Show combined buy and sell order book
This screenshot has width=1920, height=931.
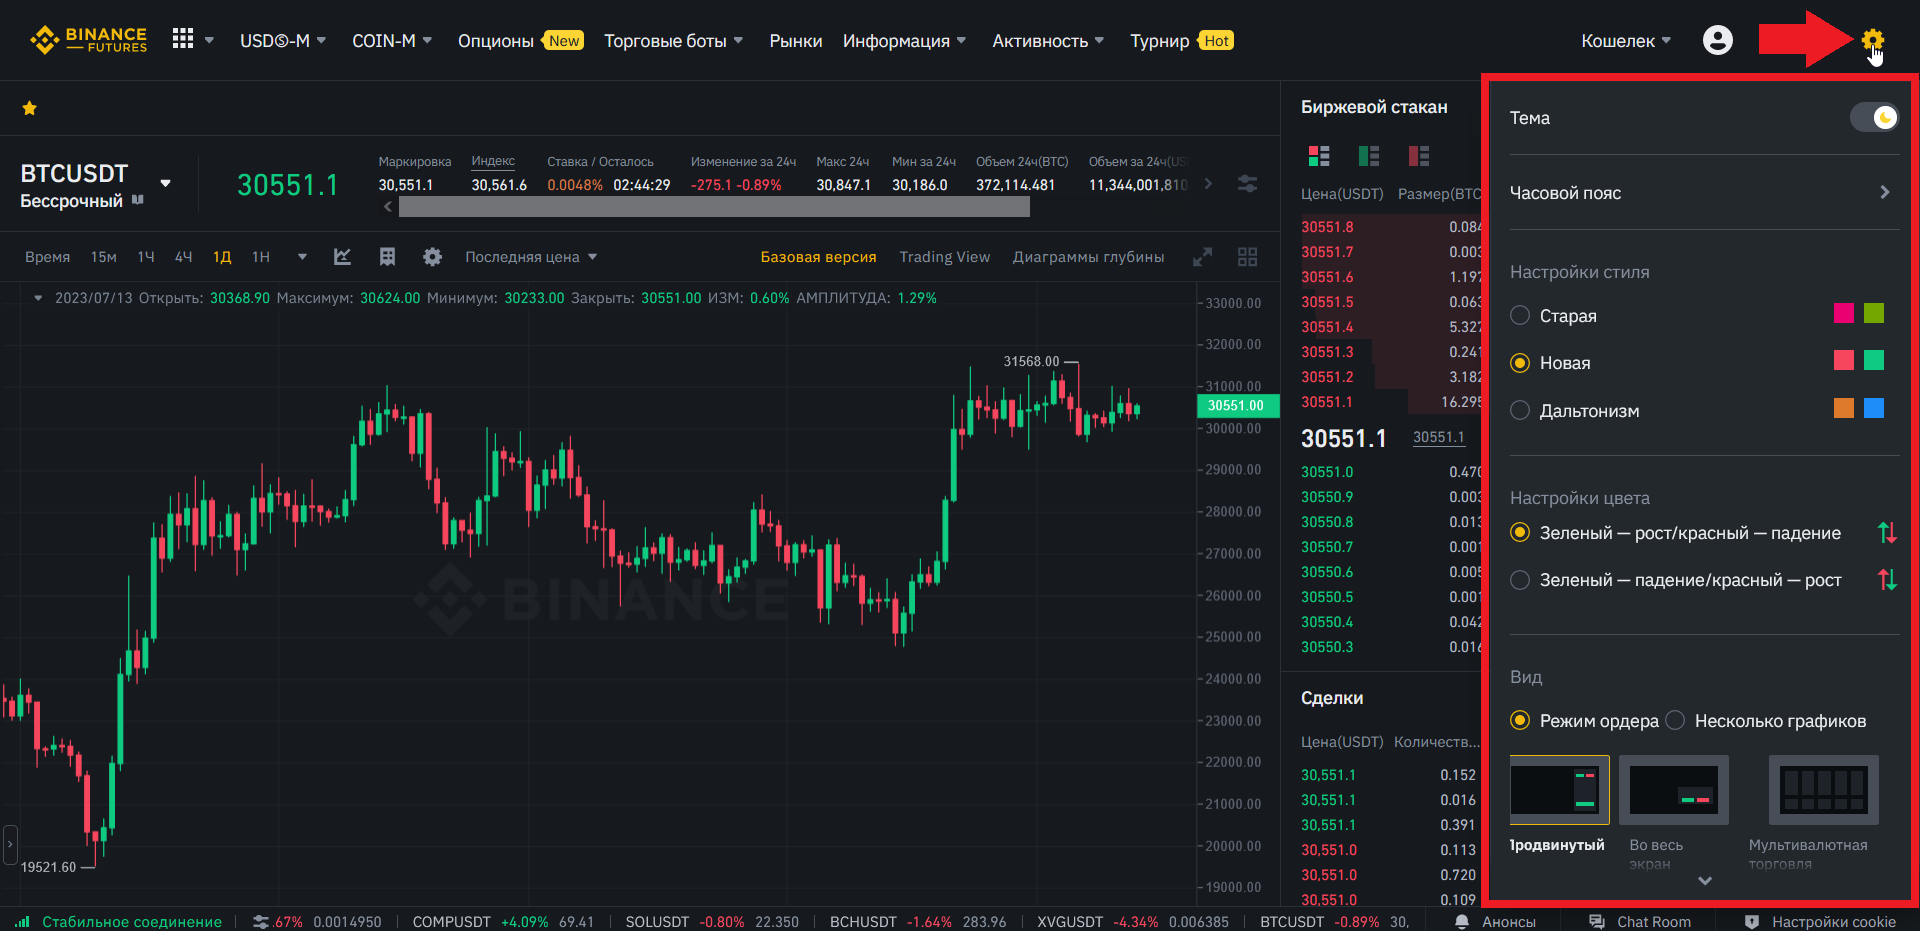[x=1319, y=155]
